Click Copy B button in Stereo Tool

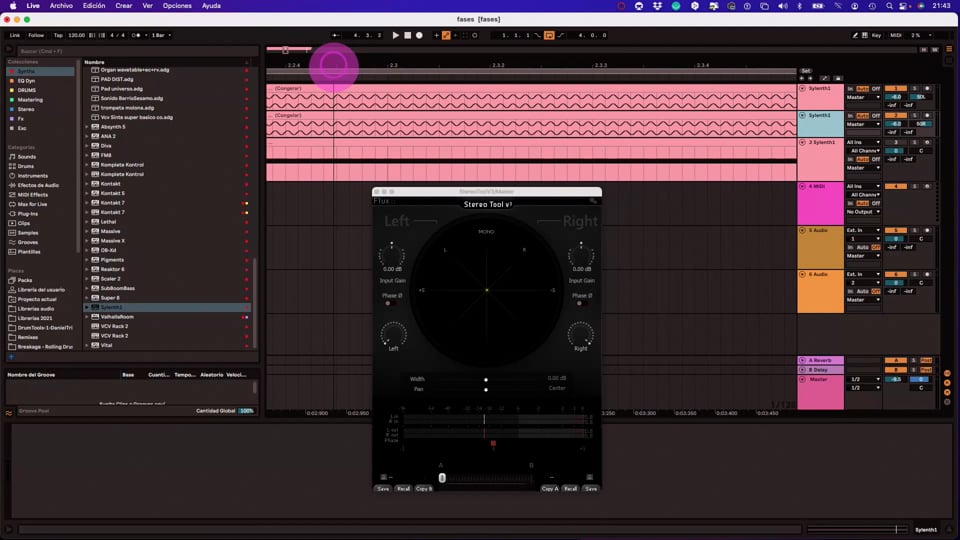tap(424, 489)
